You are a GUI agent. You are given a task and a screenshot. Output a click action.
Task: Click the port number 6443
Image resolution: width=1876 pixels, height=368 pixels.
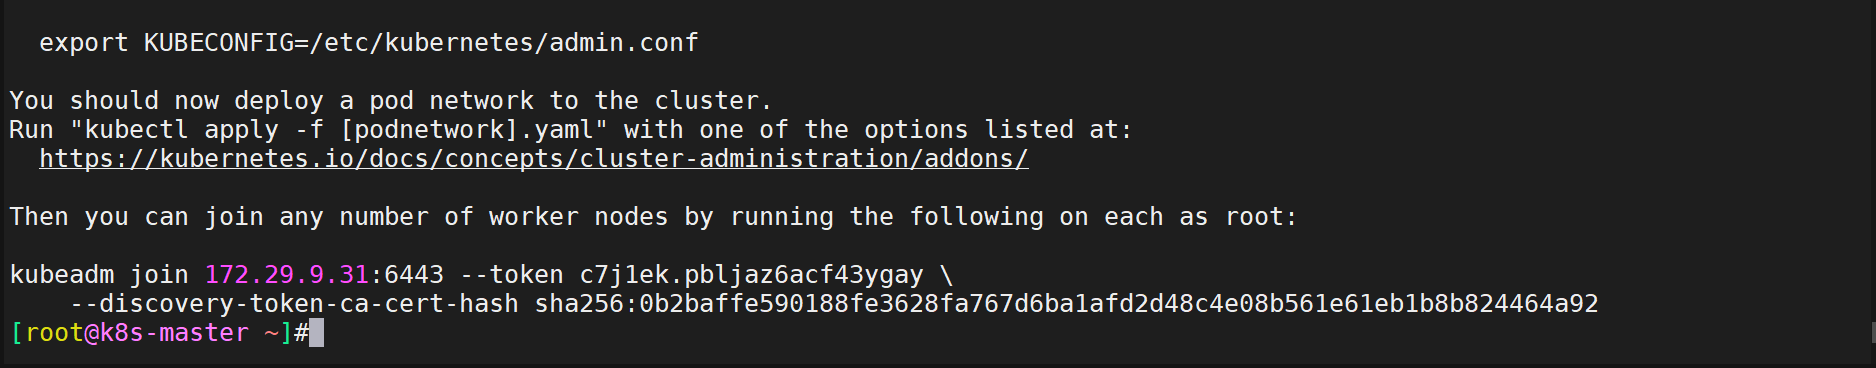click(x=414, y=275)
